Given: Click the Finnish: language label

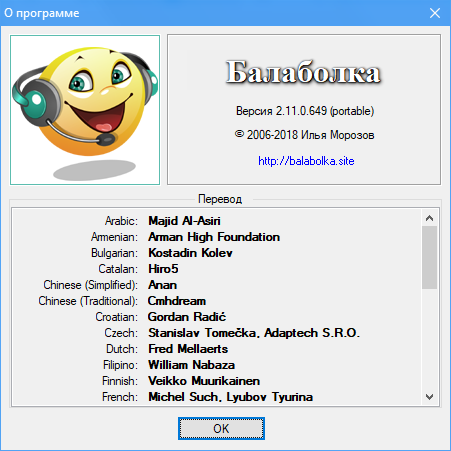Looking at the screenshot, I should tap(120, 381).
